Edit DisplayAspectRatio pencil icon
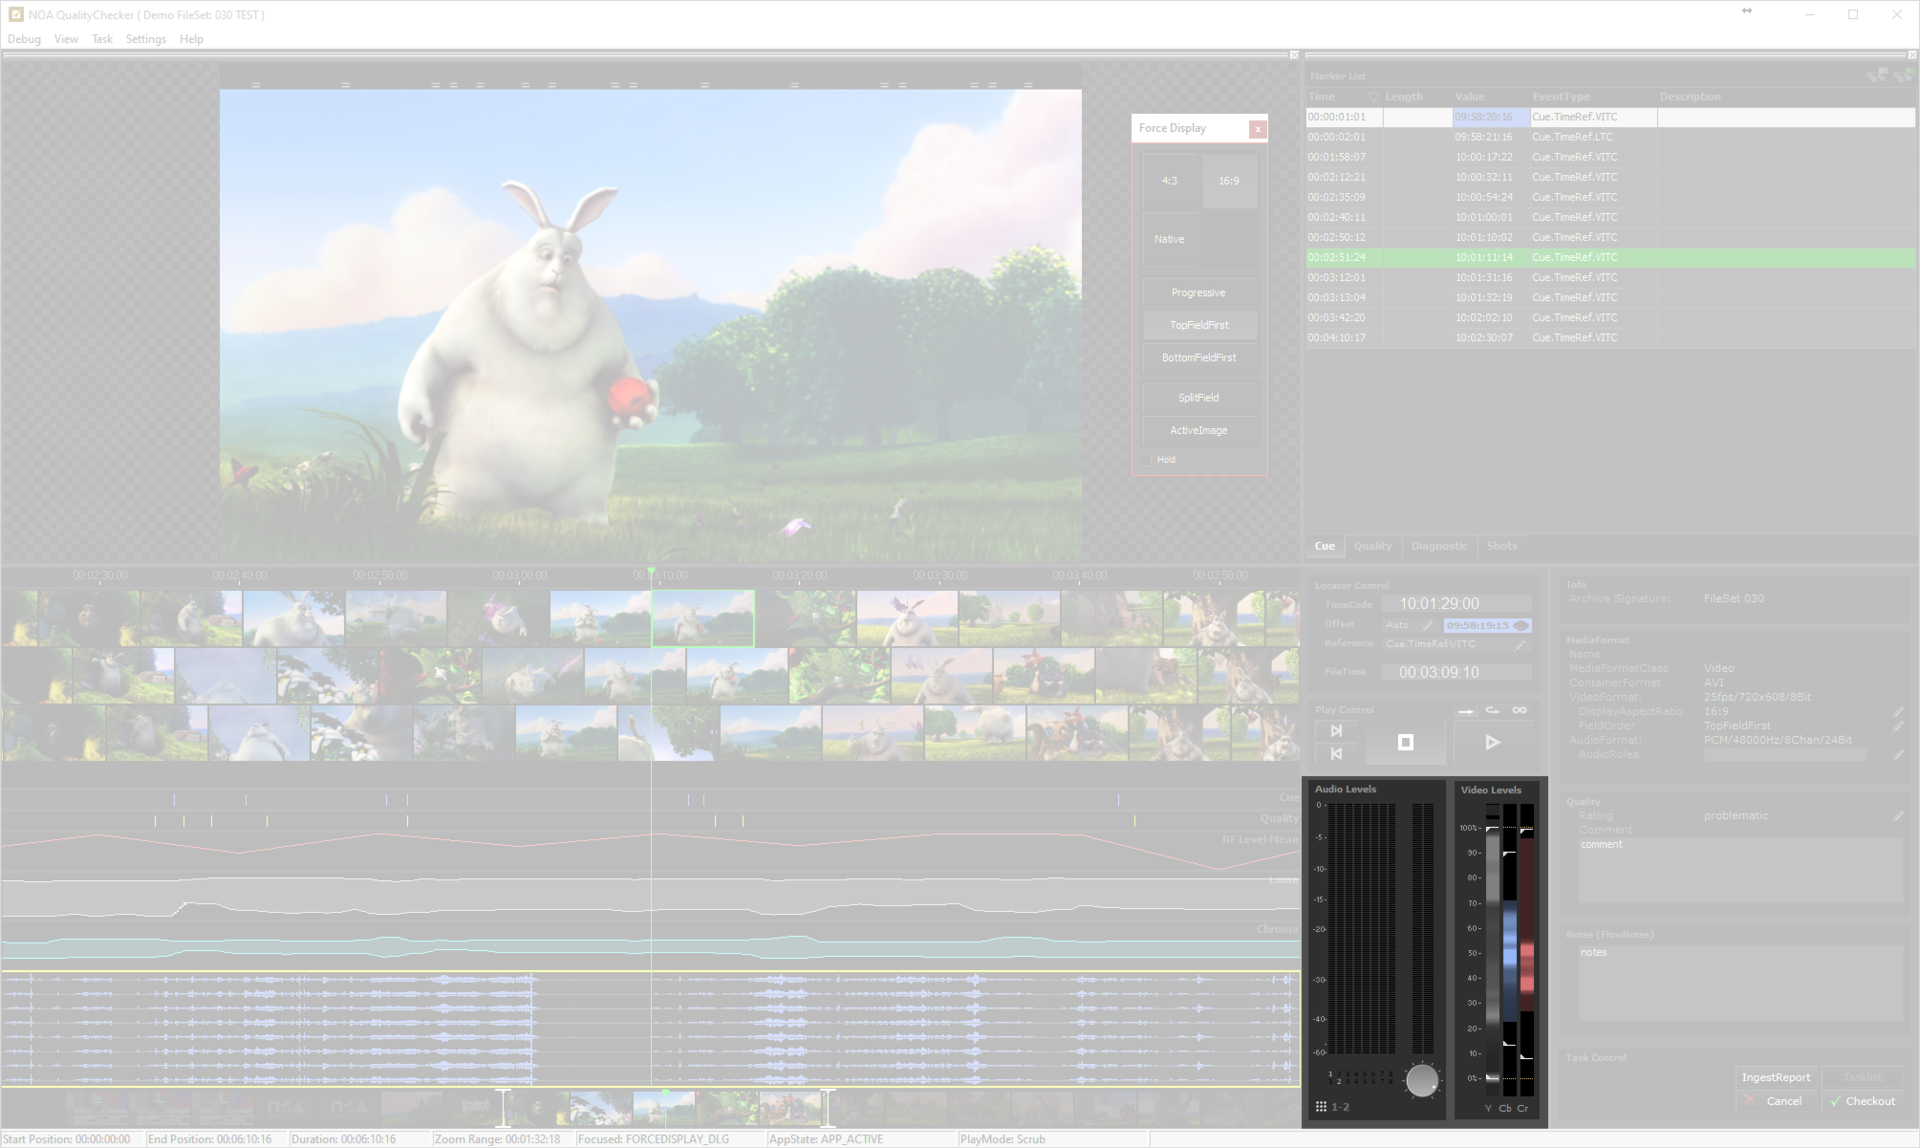This screenshot has height=1148, width=1920. (1898, 712)
